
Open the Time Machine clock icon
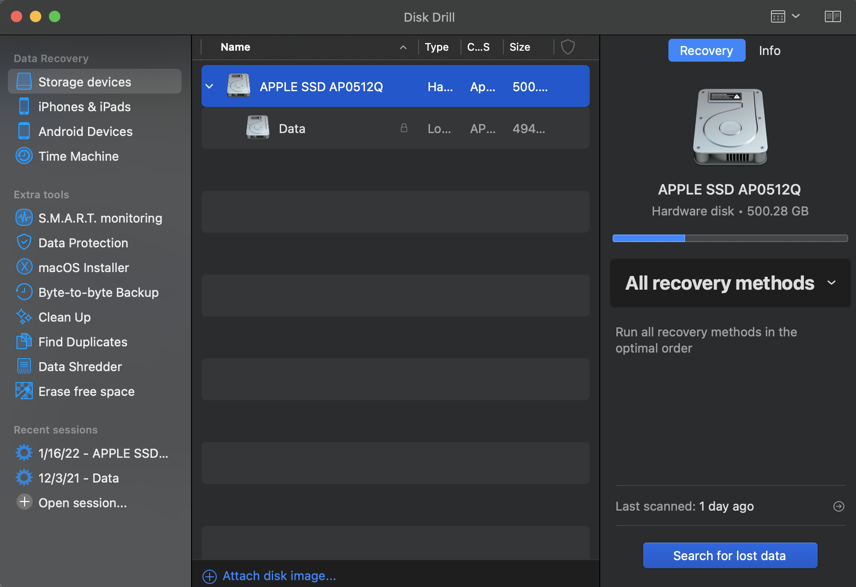pyautogui.click(x=24, y=156)
